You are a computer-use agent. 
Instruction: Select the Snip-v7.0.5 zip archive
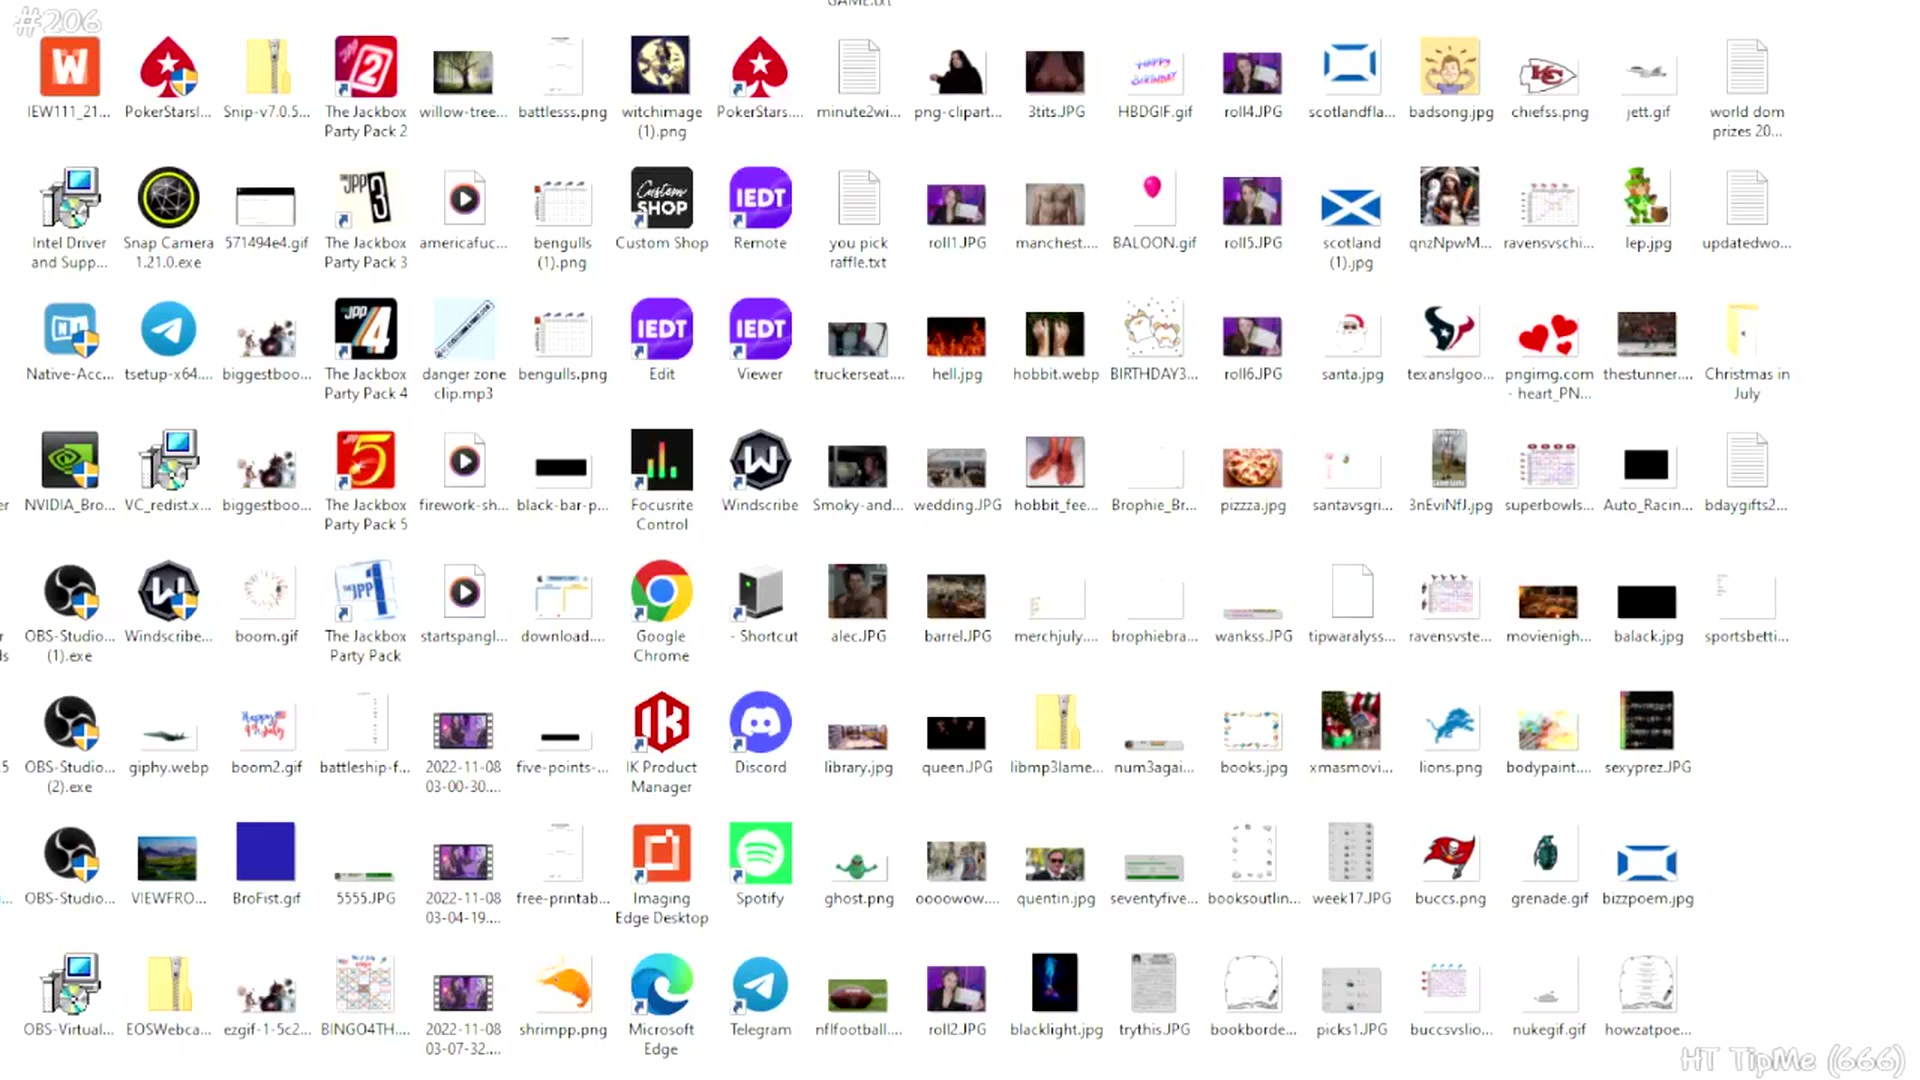click(267, 67)
